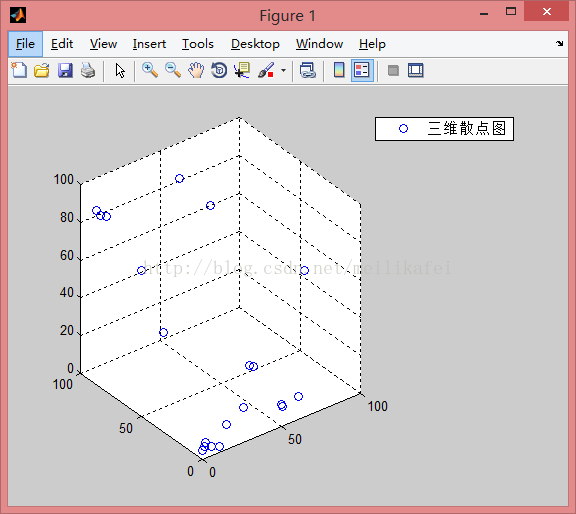Select the Pan hand tool
This screenshot has width=576, height=514.
pos(196,70)
